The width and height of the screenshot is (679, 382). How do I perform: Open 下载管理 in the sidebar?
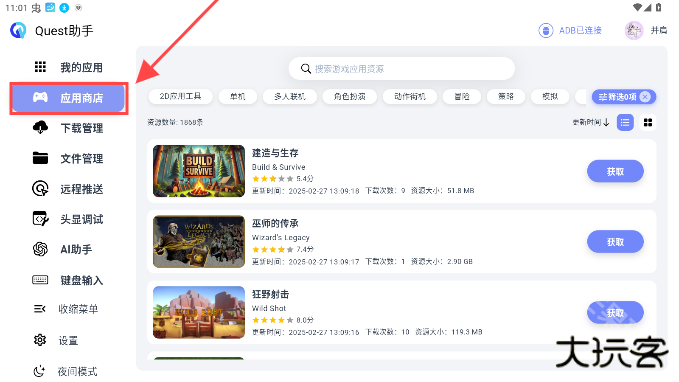68,128
